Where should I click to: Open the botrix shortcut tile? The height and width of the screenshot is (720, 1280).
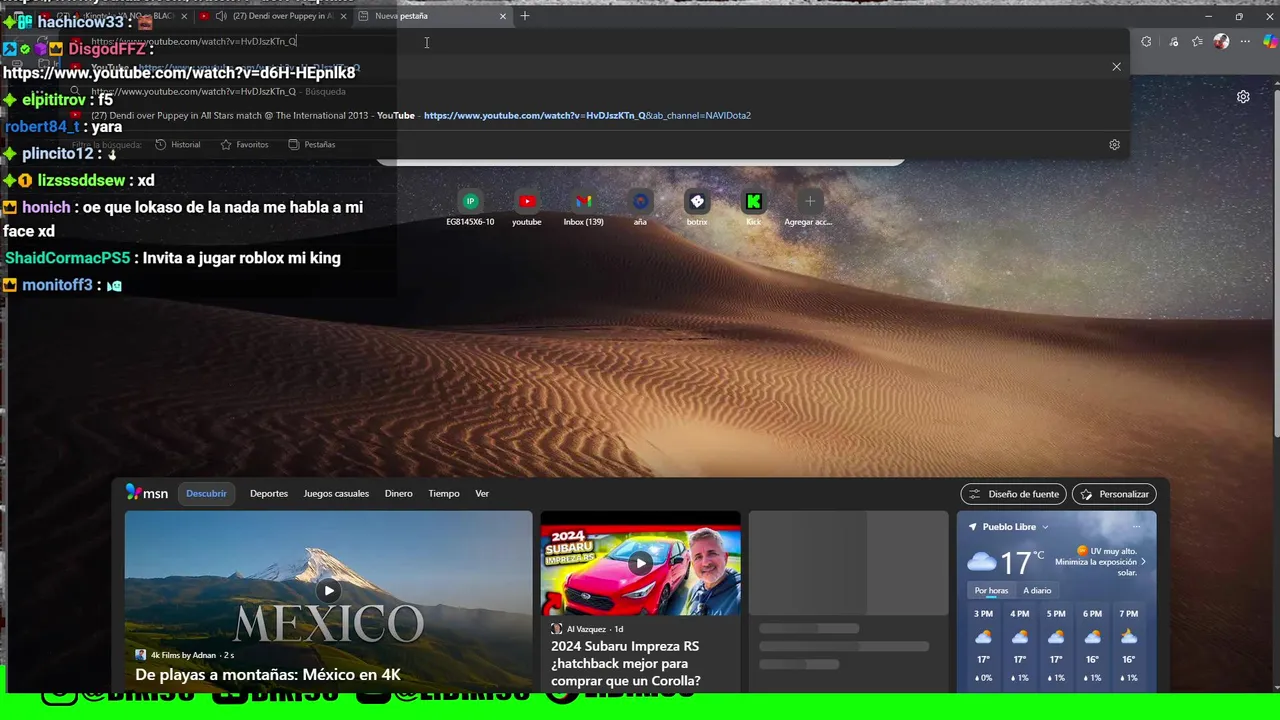click(x=697, y=208)
